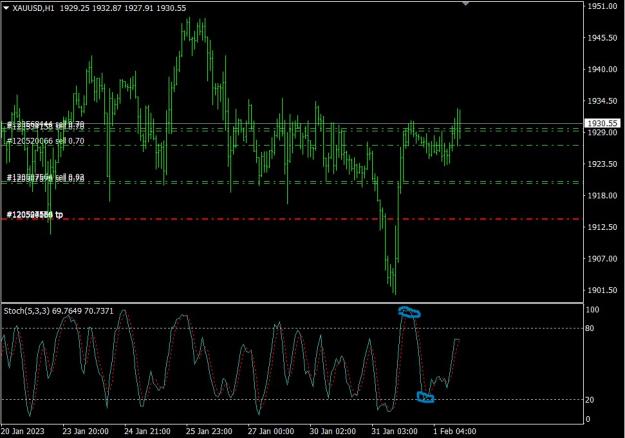Click the 1934.50 price scale label

pyautogui.click(x=602, y=101)
